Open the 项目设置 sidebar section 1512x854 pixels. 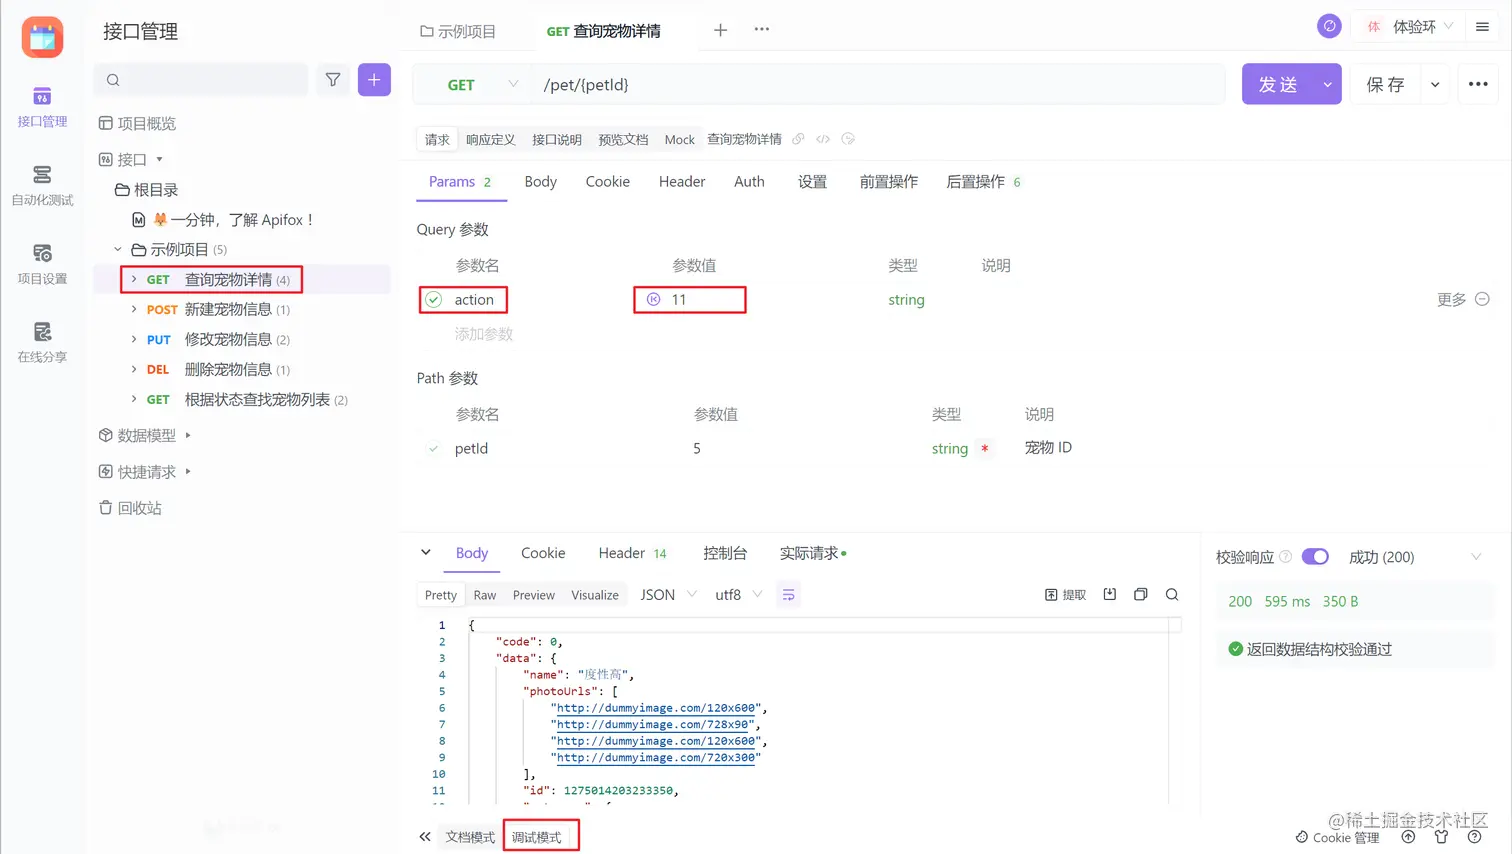42,265
